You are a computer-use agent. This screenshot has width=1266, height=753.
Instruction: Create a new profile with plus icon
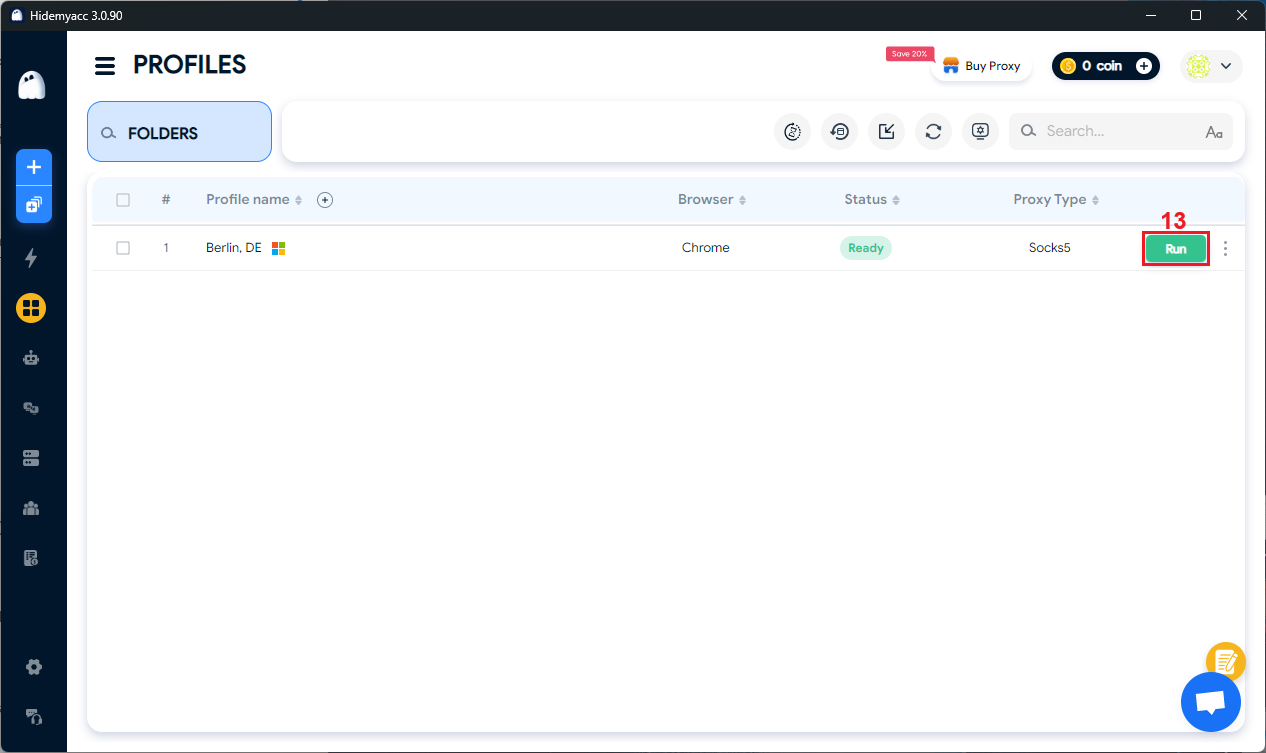tap(33, 167)
